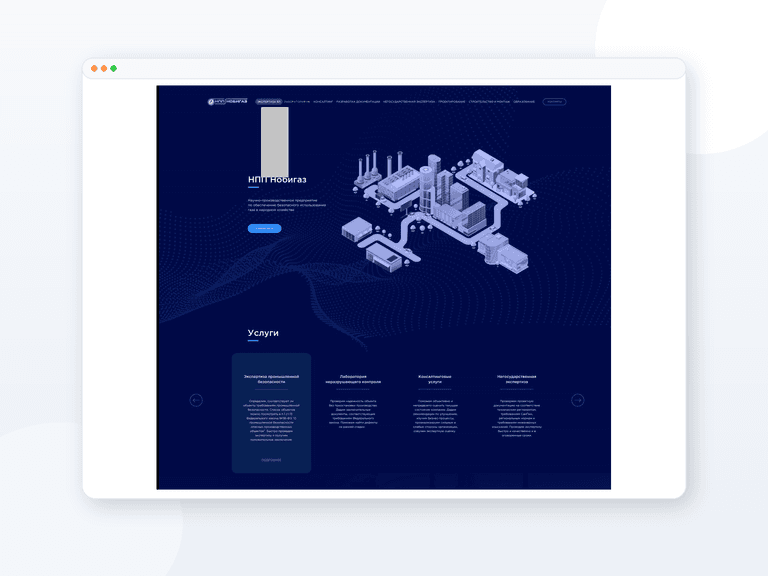Click the gray dropdown panel under Экспертиза

[275, 142]
